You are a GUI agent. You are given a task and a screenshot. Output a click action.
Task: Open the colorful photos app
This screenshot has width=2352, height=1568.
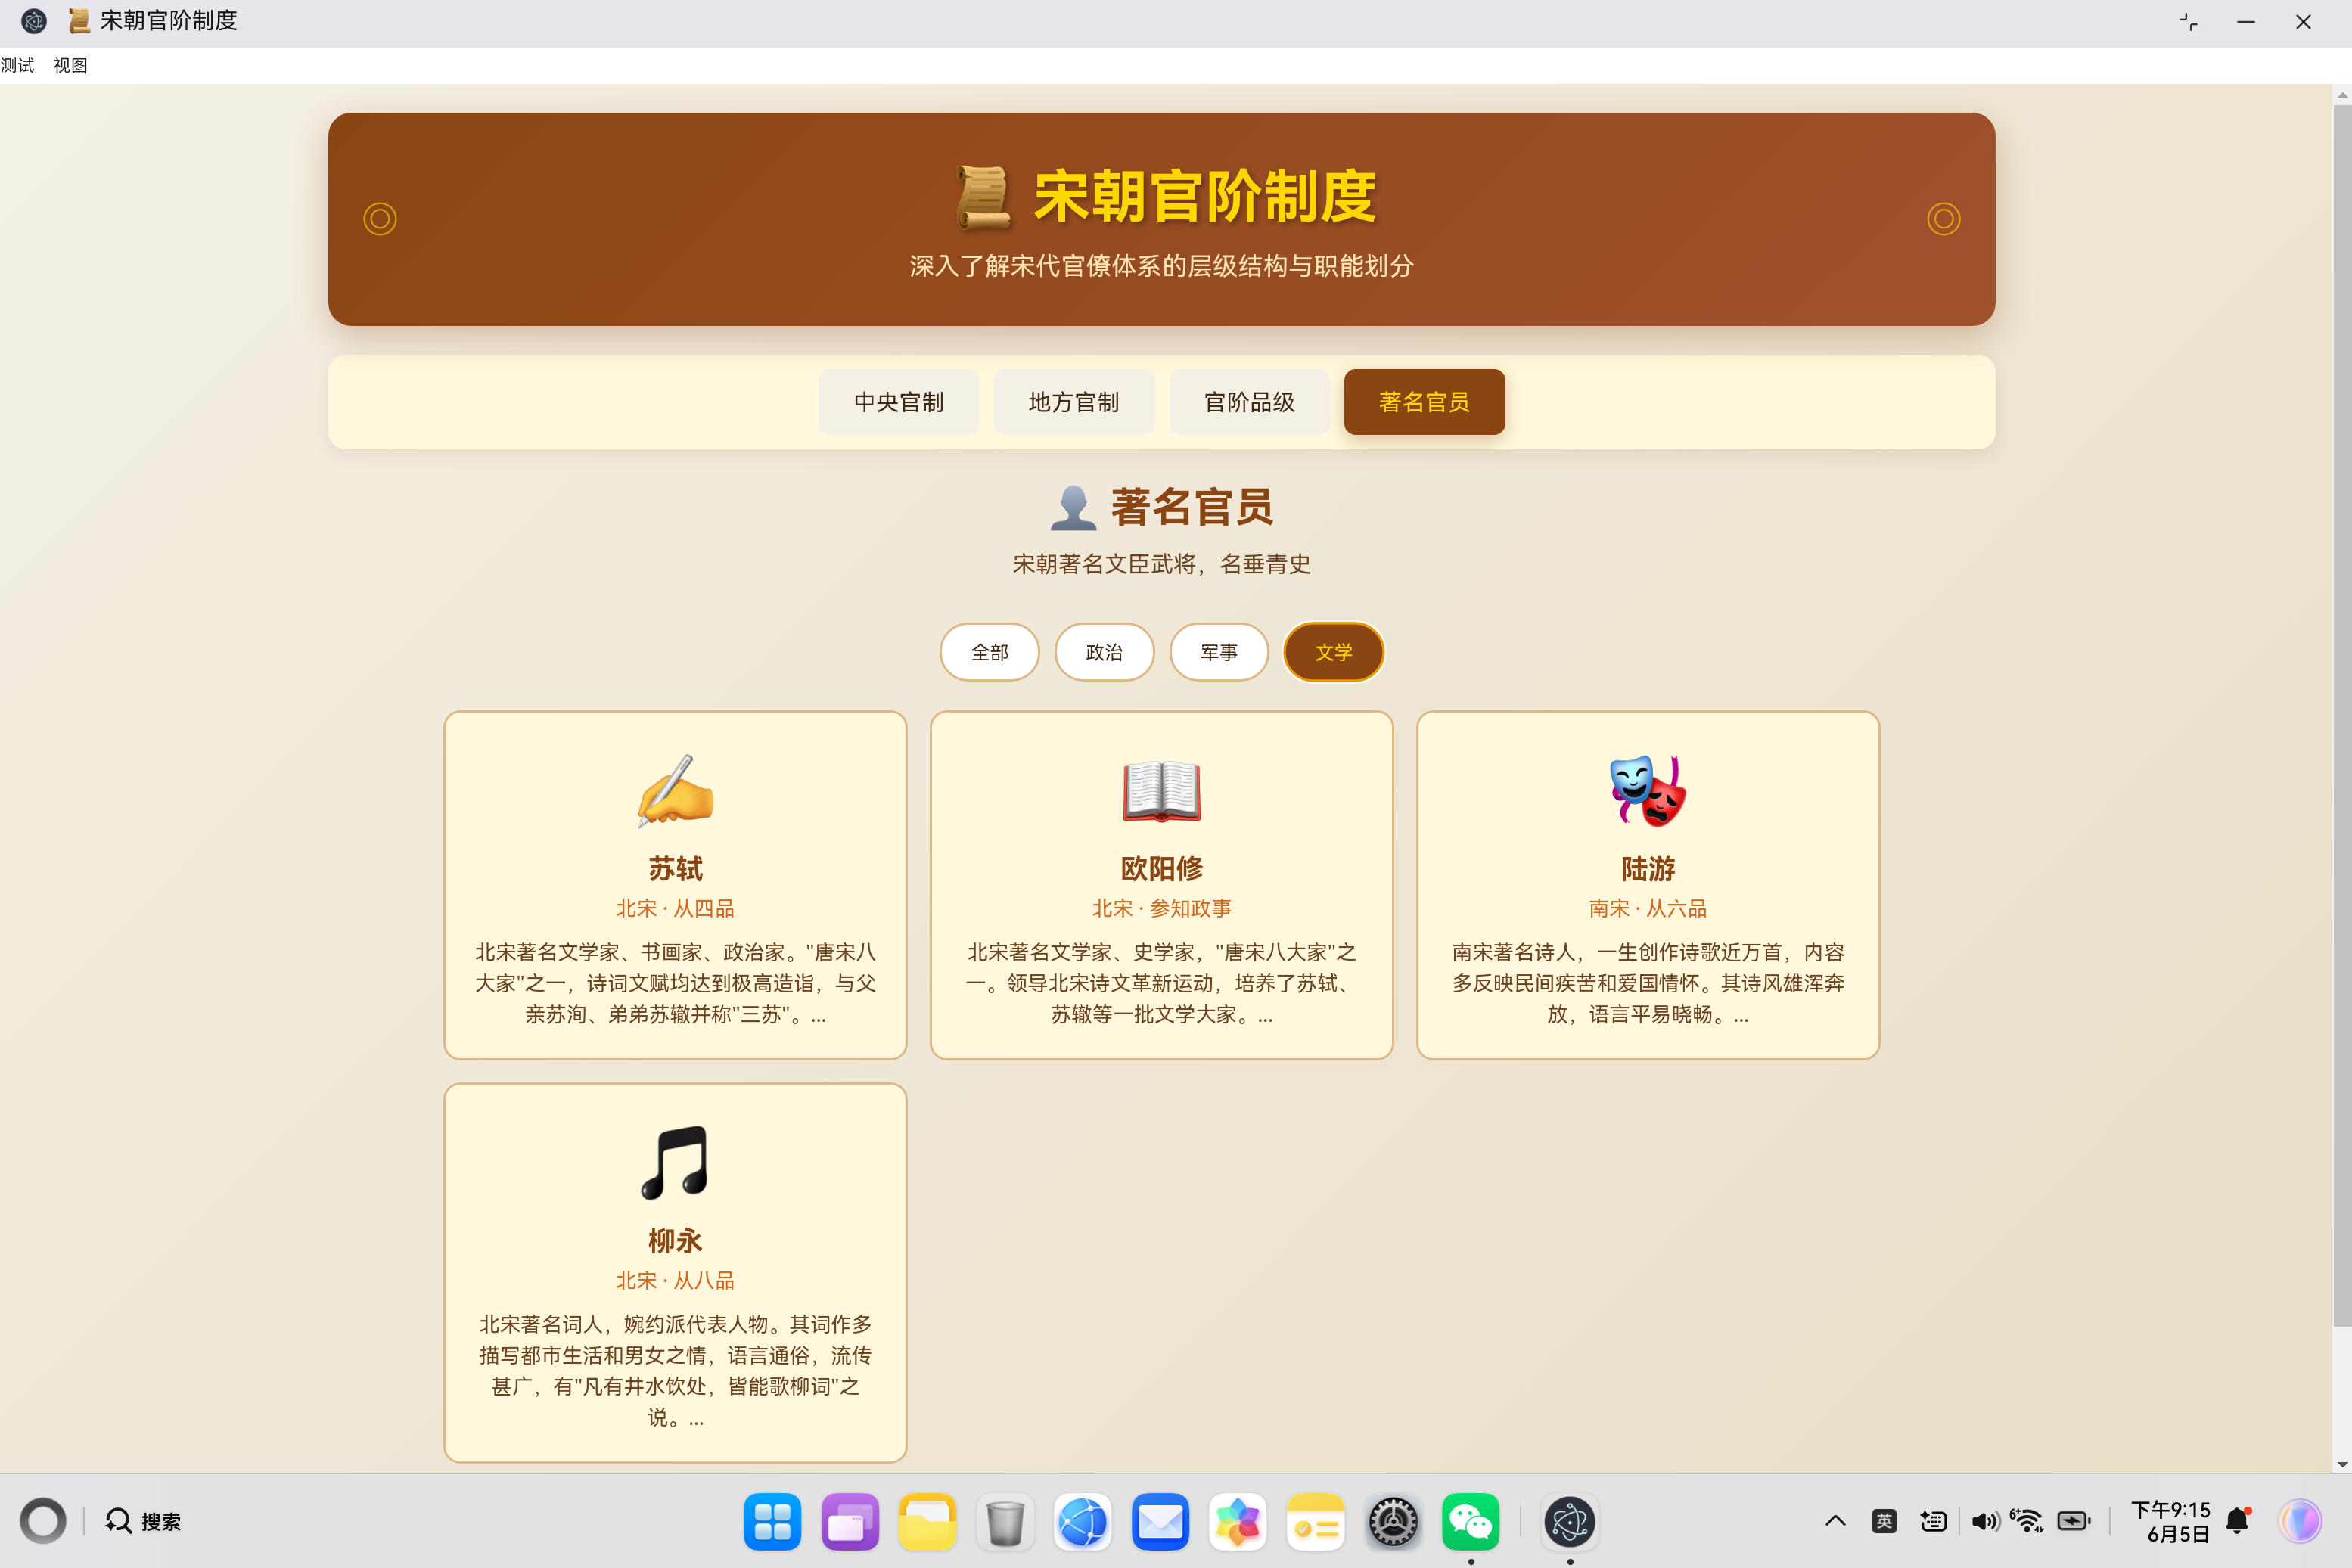[x=1238, y=1522]
